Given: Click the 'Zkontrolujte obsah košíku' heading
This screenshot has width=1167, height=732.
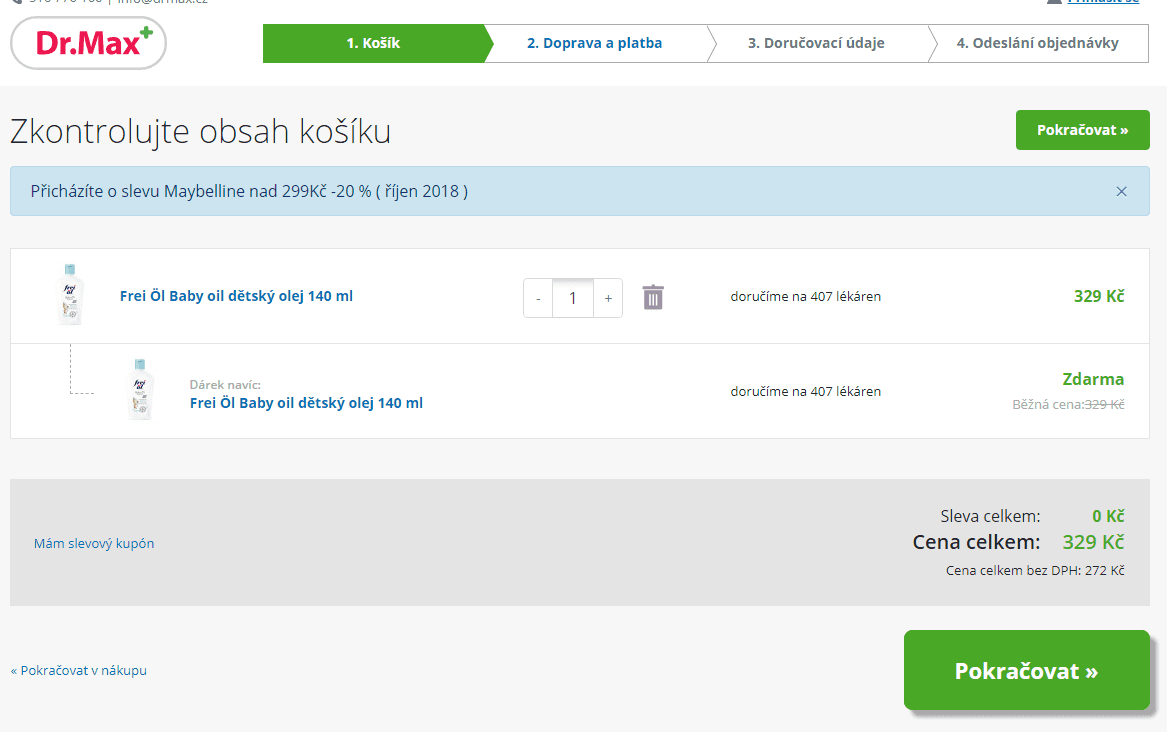Looking at the screenshot, I should pyautogui.click(x=200, y=132).
